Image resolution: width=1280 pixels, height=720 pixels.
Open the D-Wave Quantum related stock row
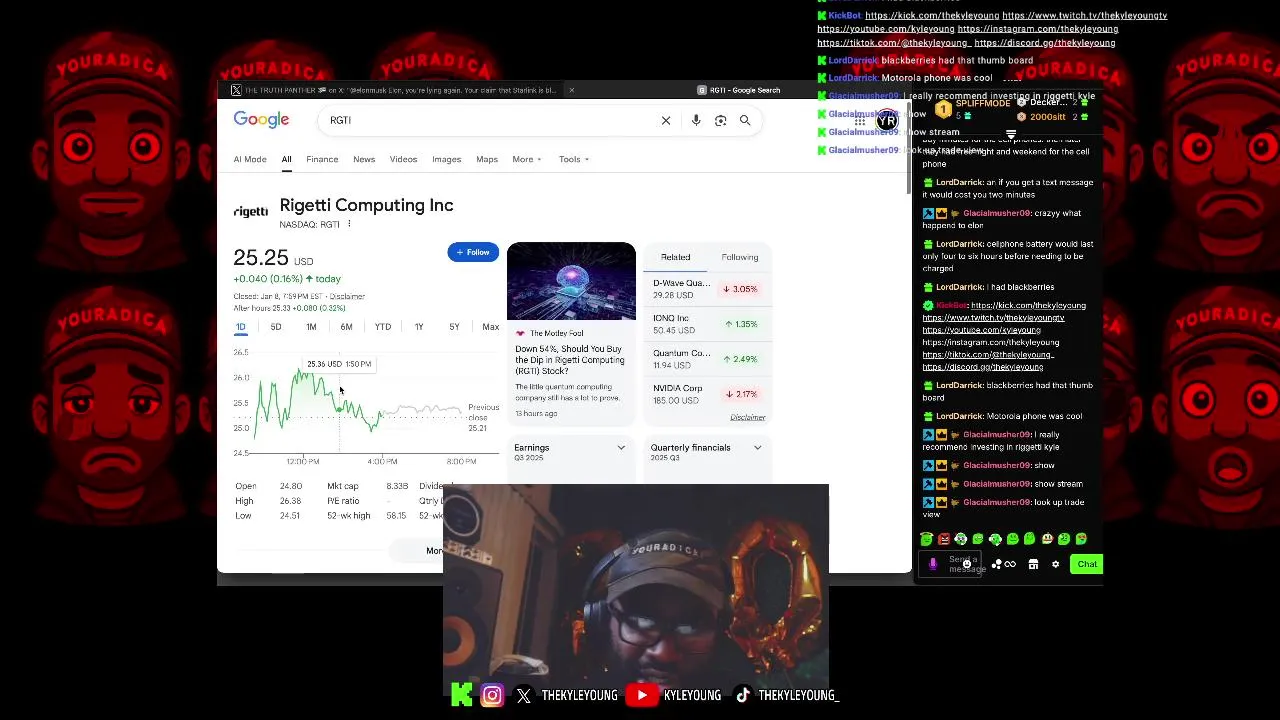(x=707, y=289)
